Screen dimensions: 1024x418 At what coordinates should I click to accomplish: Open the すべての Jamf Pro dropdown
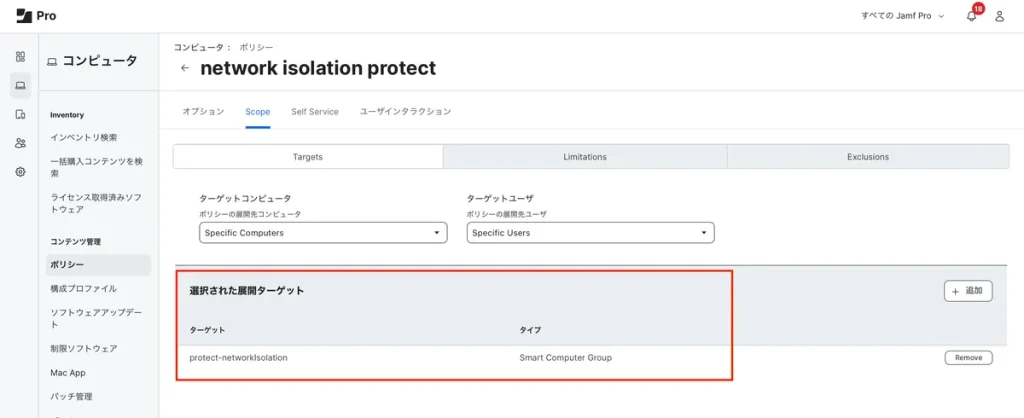click(x=902, y=16)
